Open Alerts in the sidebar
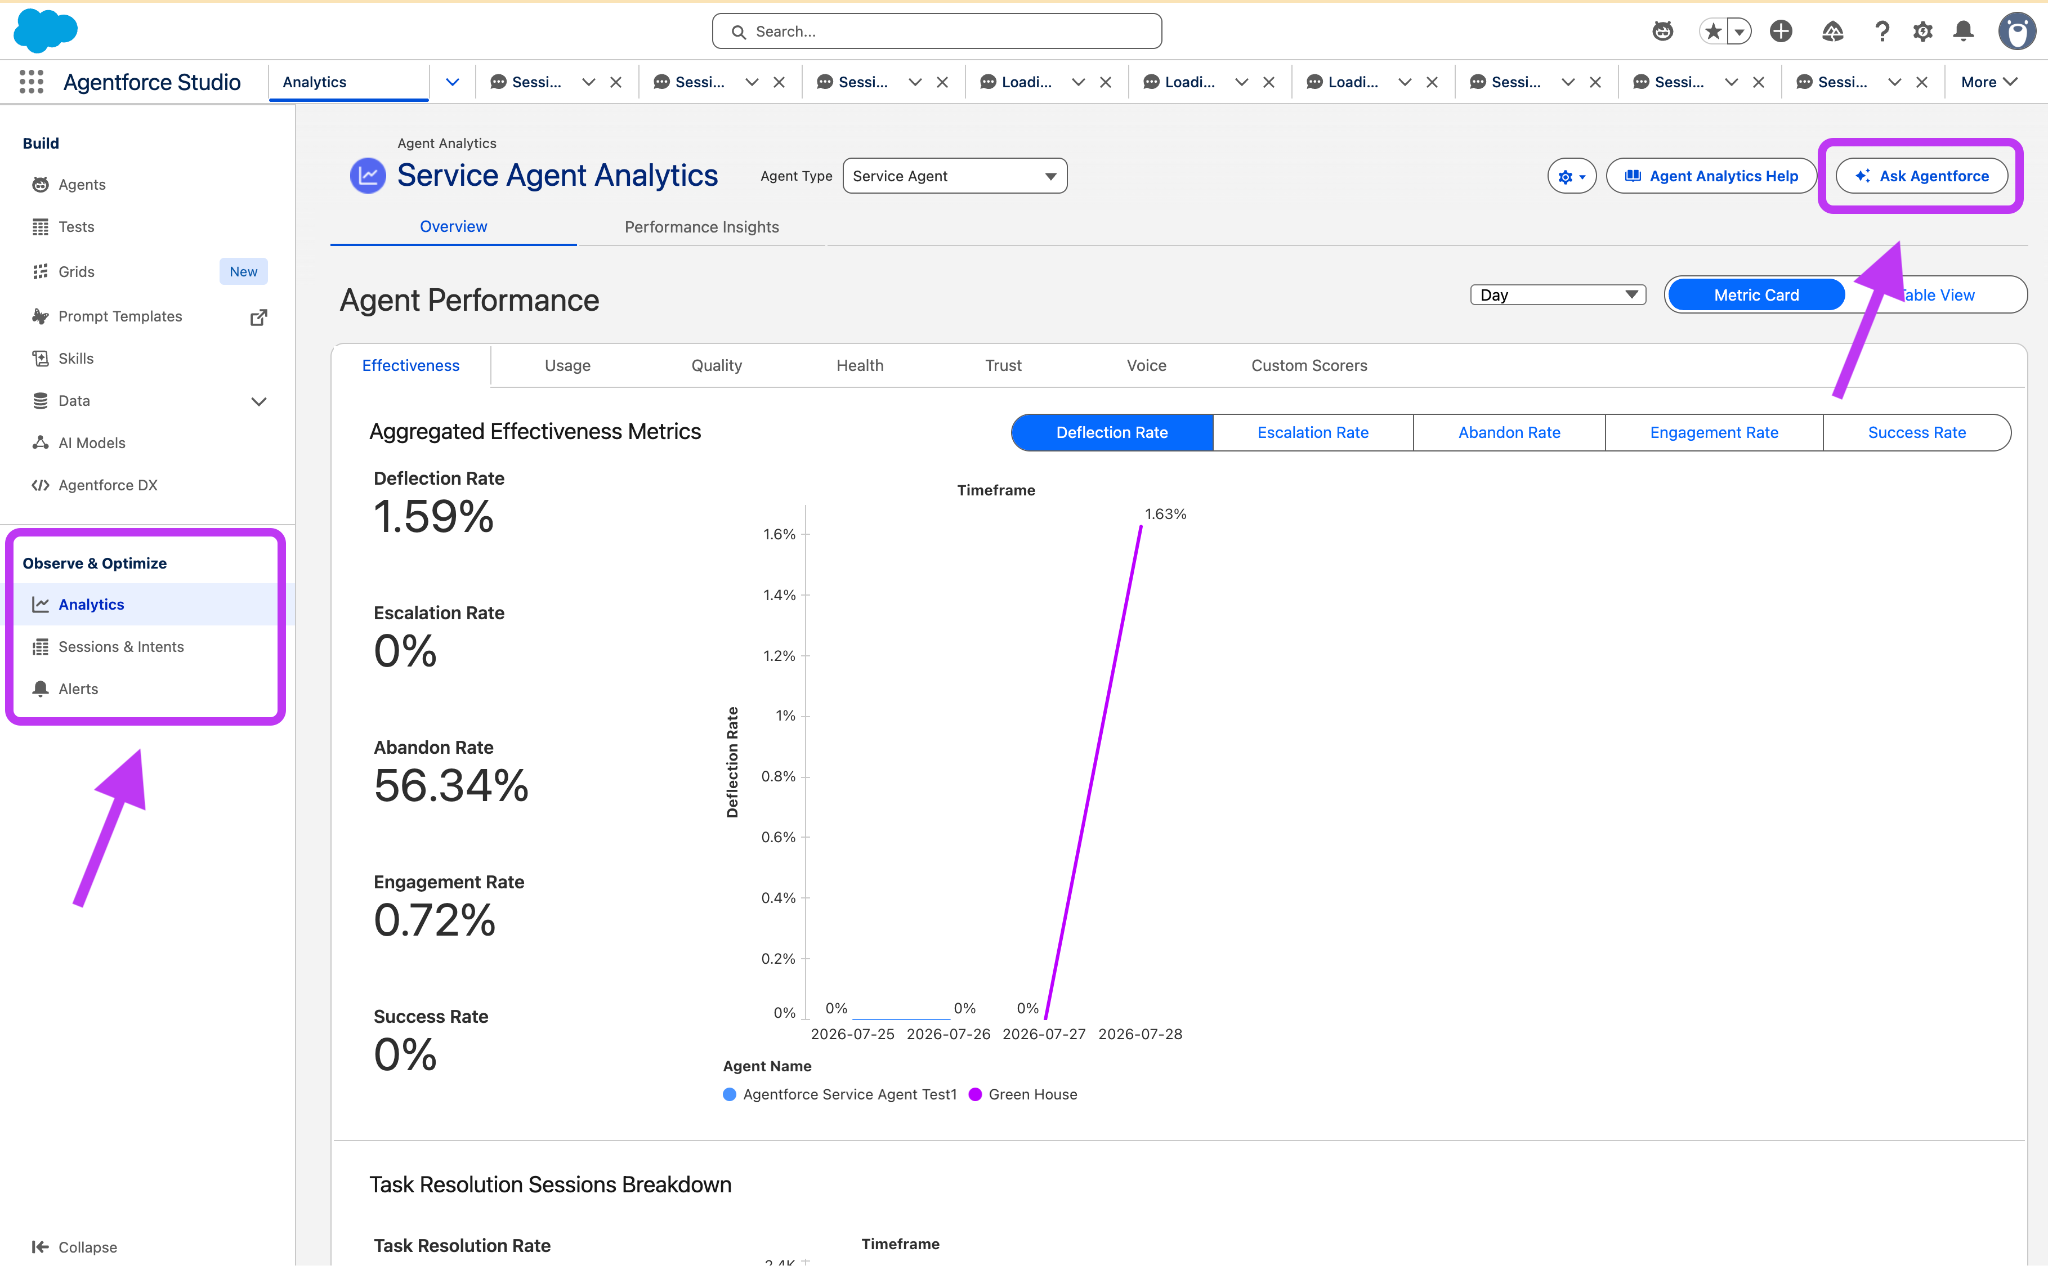The image size is (2048, 1266). pos(78,689)
